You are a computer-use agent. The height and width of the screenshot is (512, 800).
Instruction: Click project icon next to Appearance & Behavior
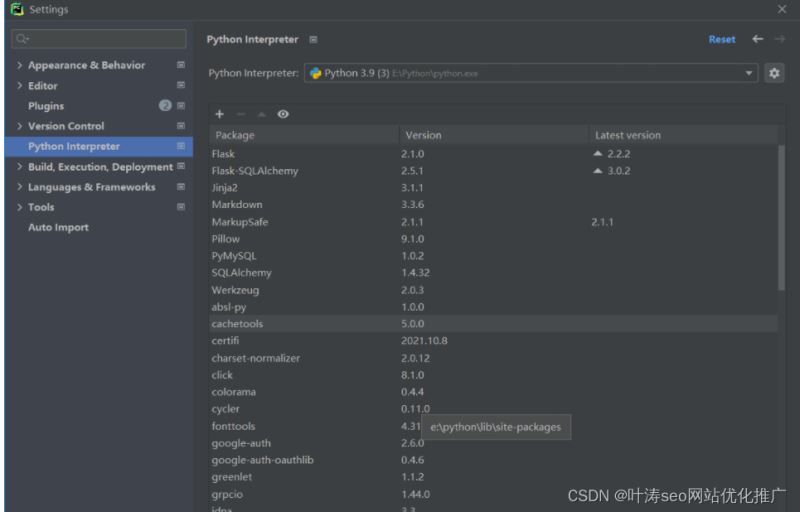(x=181, y=65)
